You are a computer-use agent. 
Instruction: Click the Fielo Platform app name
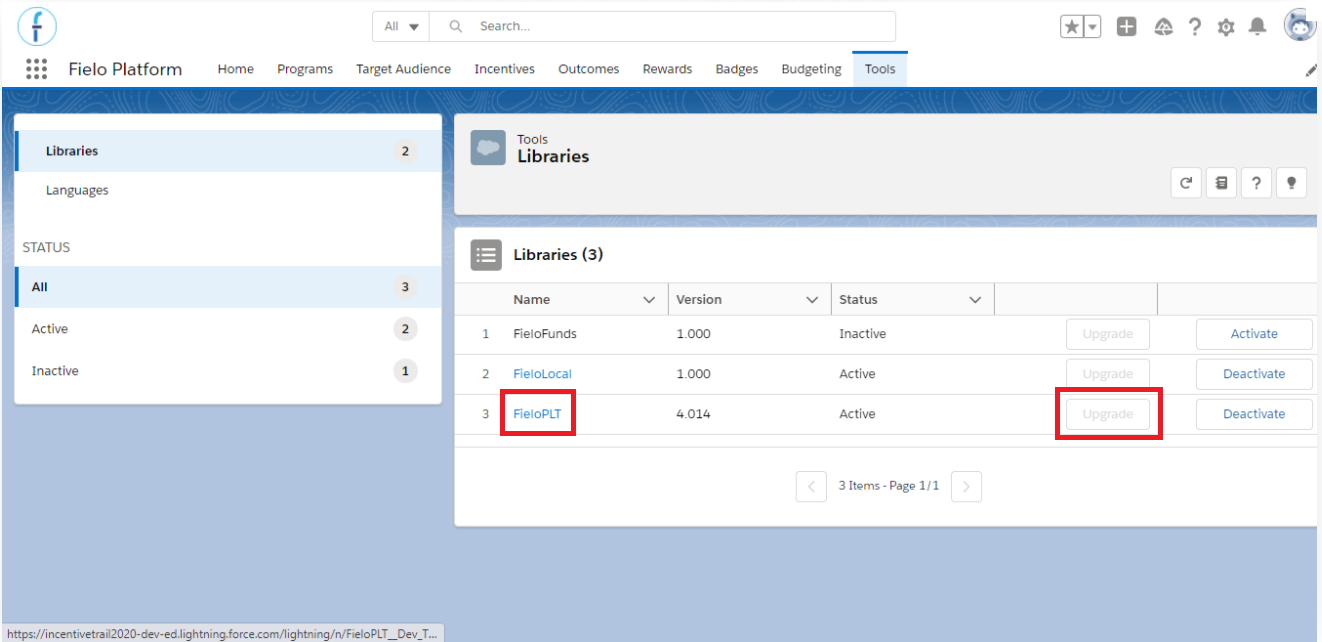point(125,69)
